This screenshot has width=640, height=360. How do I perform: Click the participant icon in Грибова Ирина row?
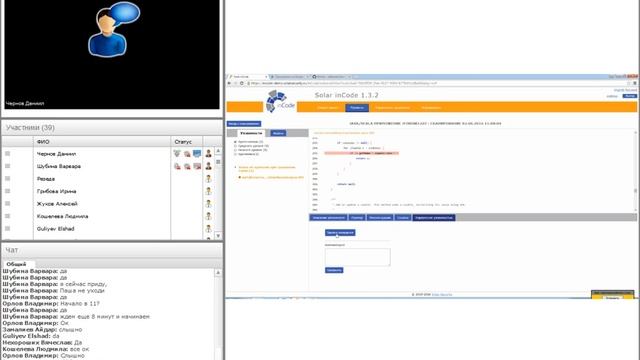209,191
